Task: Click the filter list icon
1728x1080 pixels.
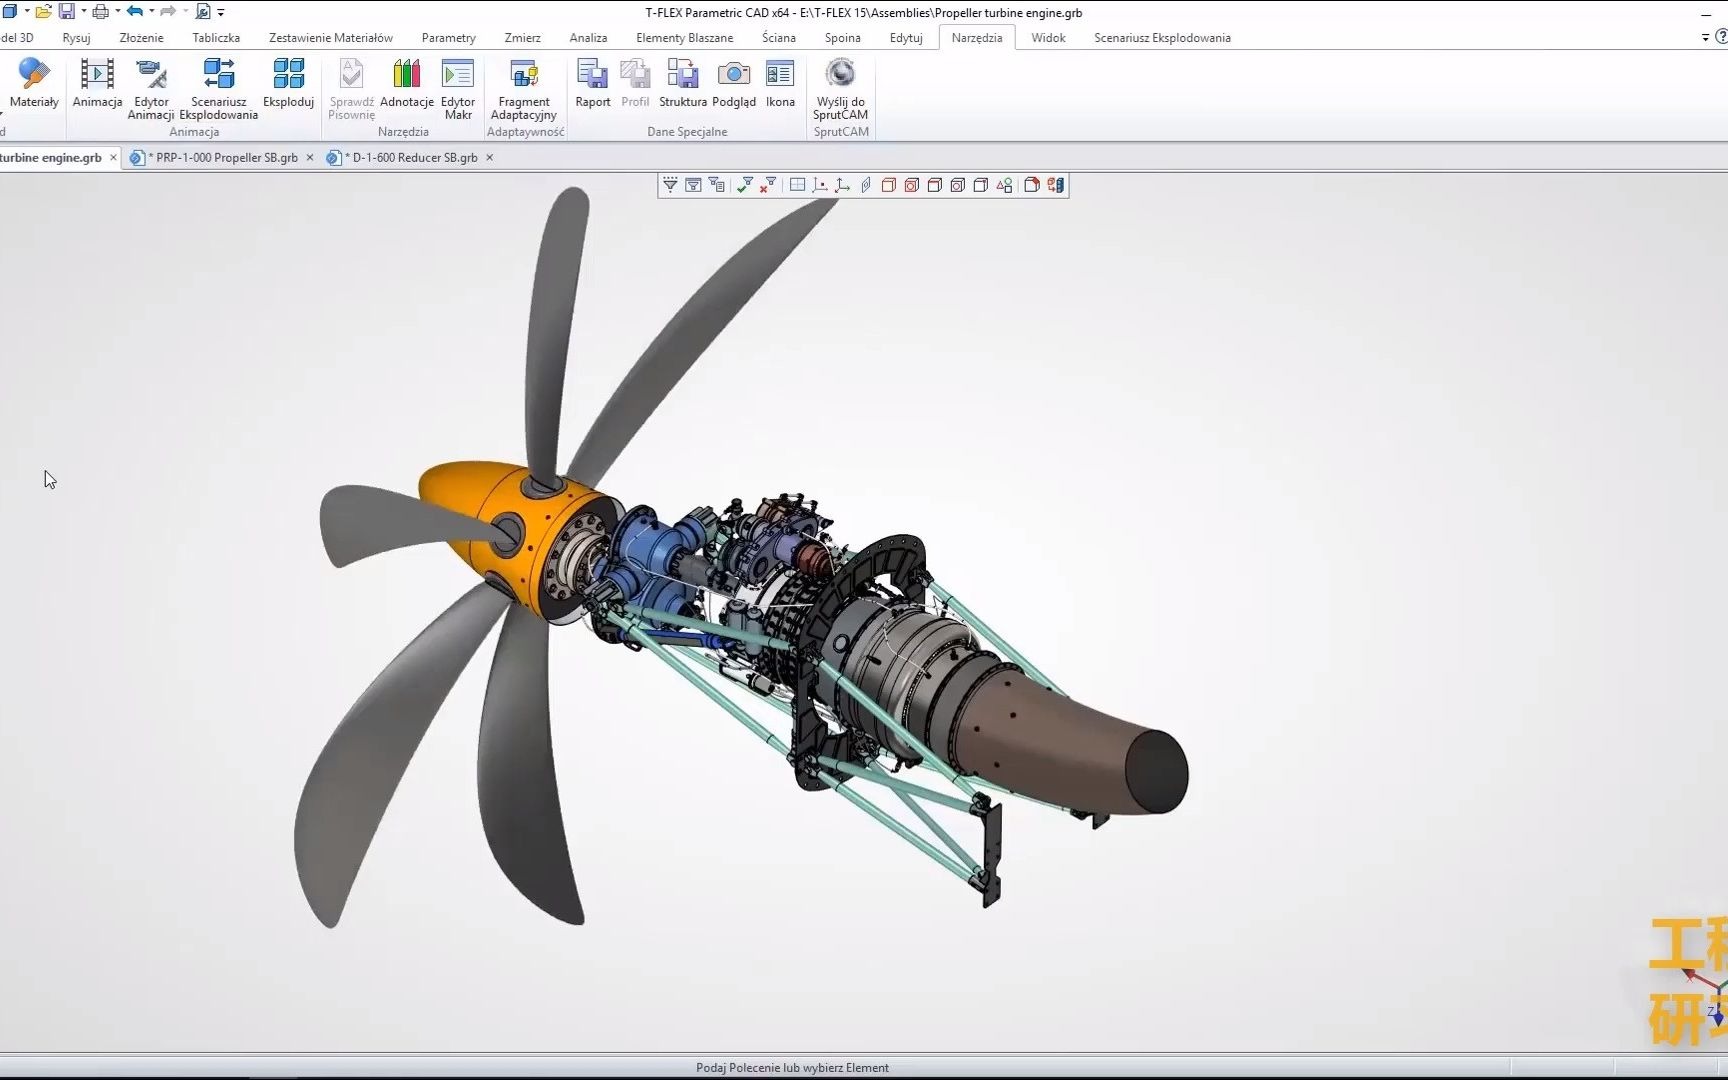Action: pyautogui.click(x=716, y=185)
